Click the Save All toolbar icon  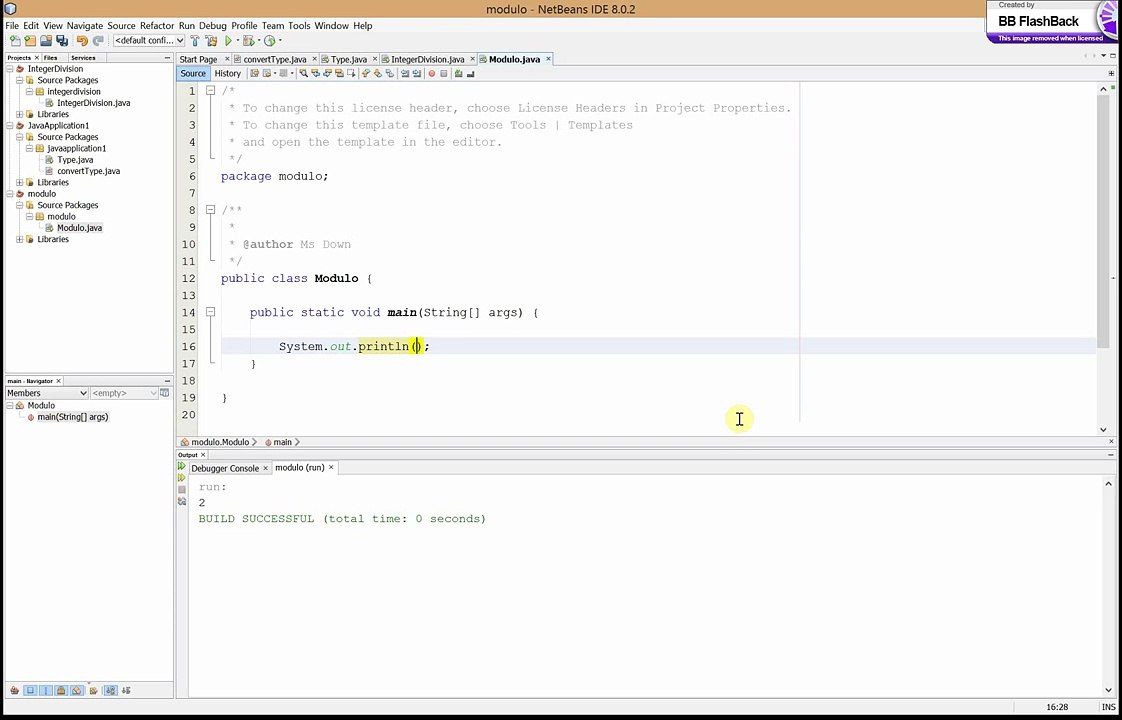click(62, 41)
